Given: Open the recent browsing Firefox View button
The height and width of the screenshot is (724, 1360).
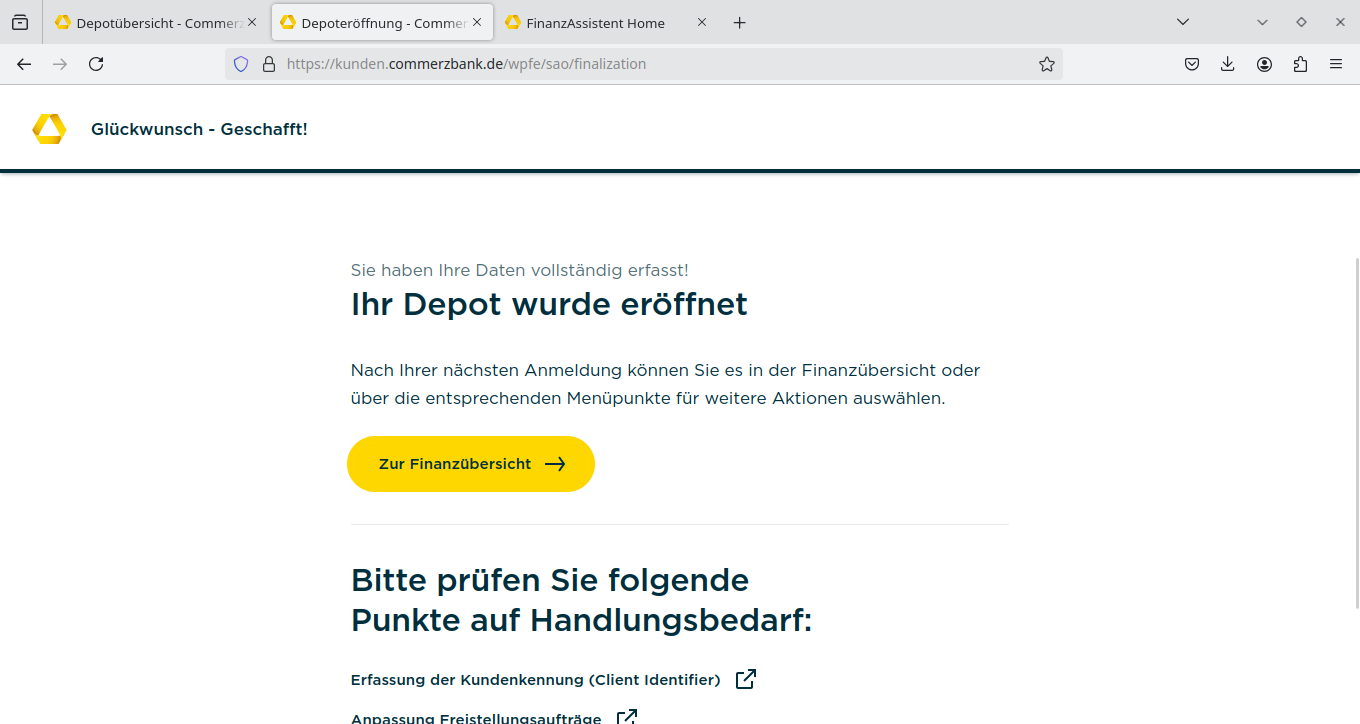Looking at the screenshot, I should coord(20,22).
